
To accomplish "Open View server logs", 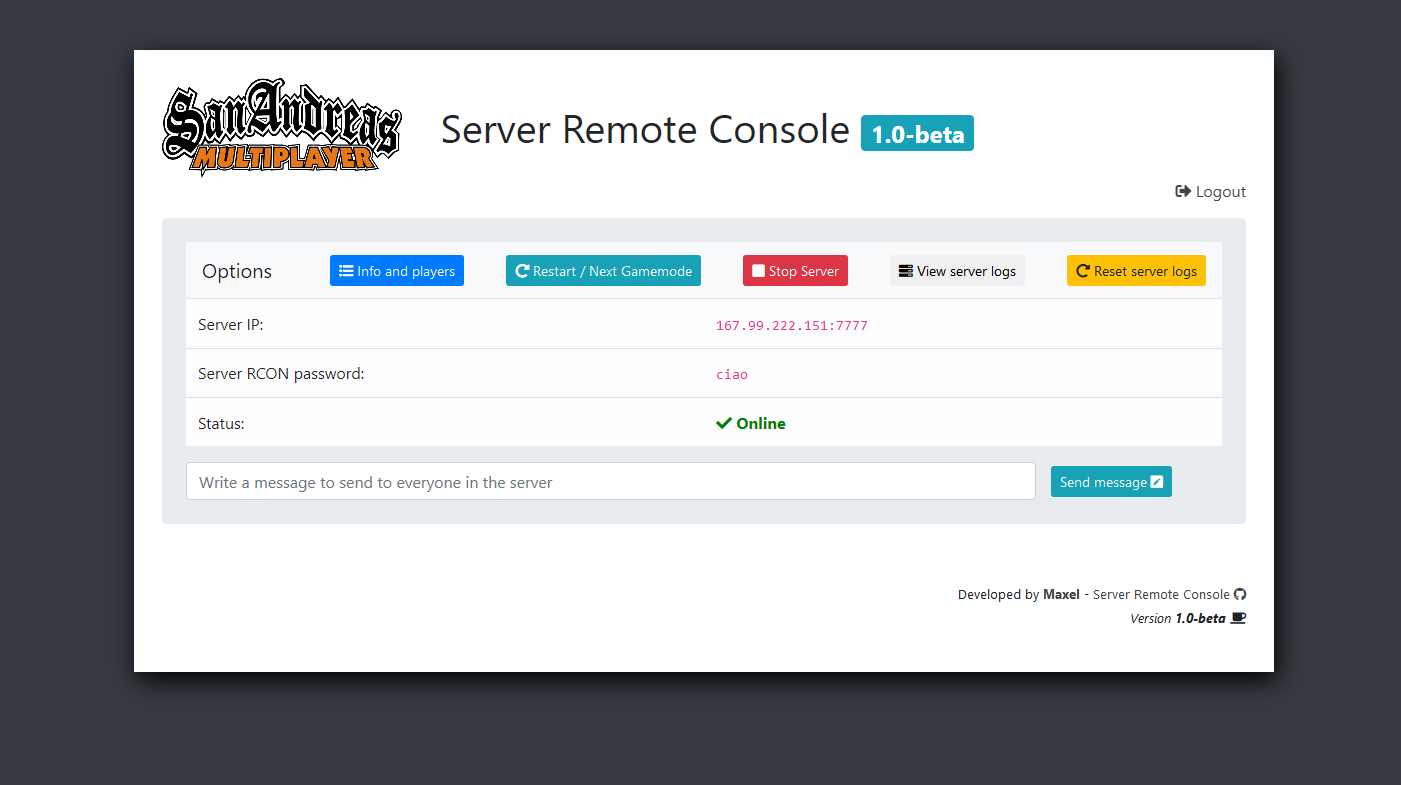I will [957, 271].
